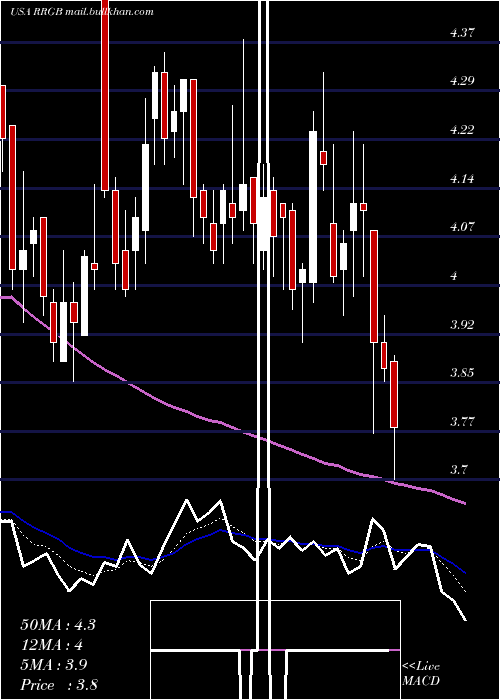This screenshot has width=500, height=700.
Task: Select the 3.7 price axis label
Action: pos(459,470)
